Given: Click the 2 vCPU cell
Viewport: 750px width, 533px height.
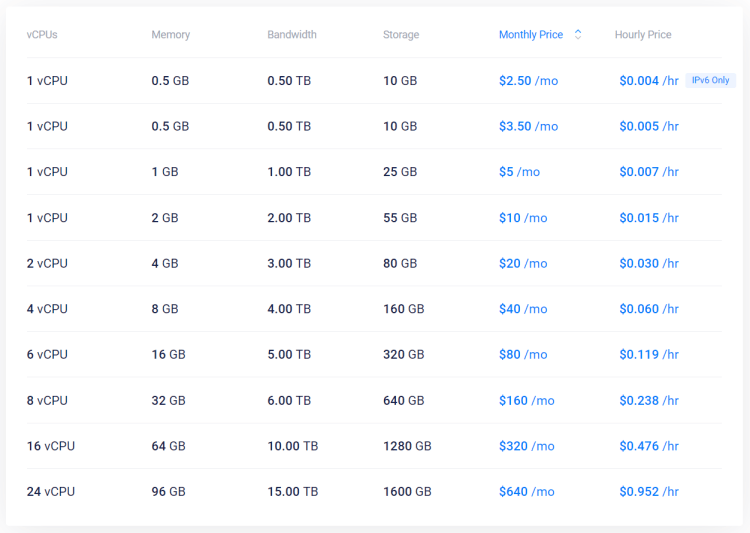Looking at the screenshot, I should click(47, 263).
